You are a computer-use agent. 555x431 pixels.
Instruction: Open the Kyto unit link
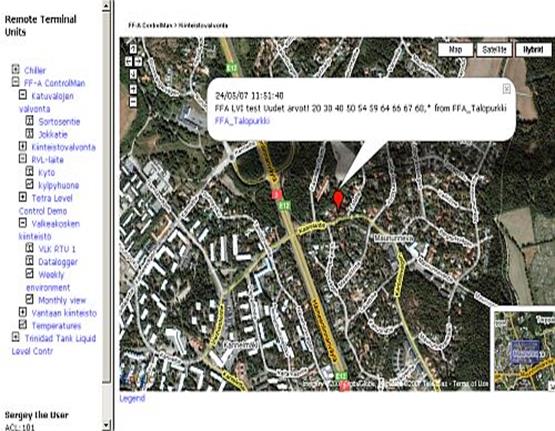pos(47,173)
